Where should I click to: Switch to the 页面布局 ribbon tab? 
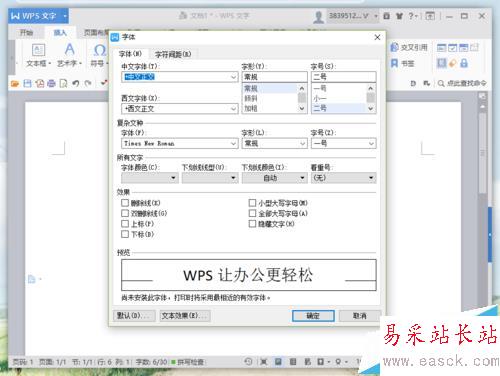[x=95, y=33]
